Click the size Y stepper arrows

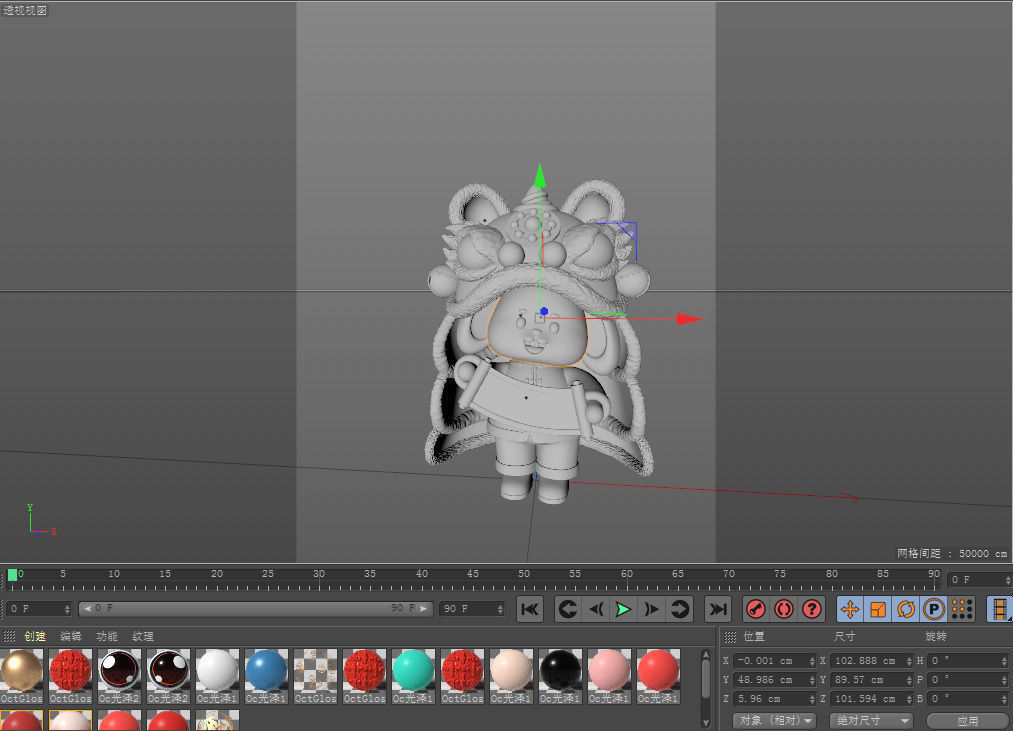click(910, 679)
